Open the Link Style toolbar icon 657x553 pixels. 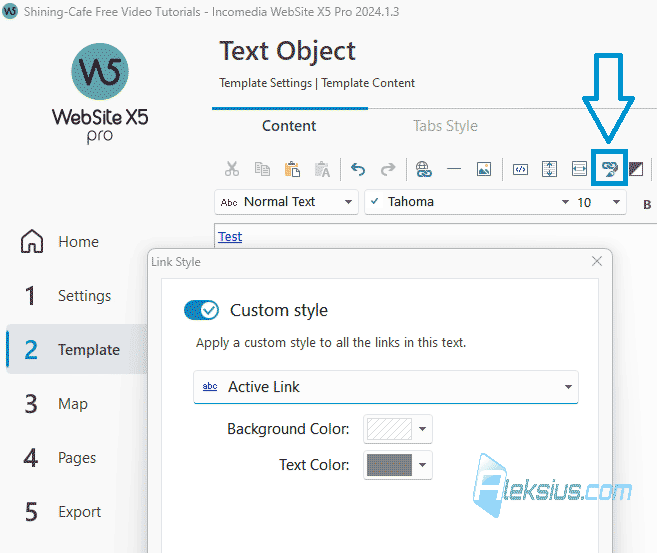[x=610, y=168]
